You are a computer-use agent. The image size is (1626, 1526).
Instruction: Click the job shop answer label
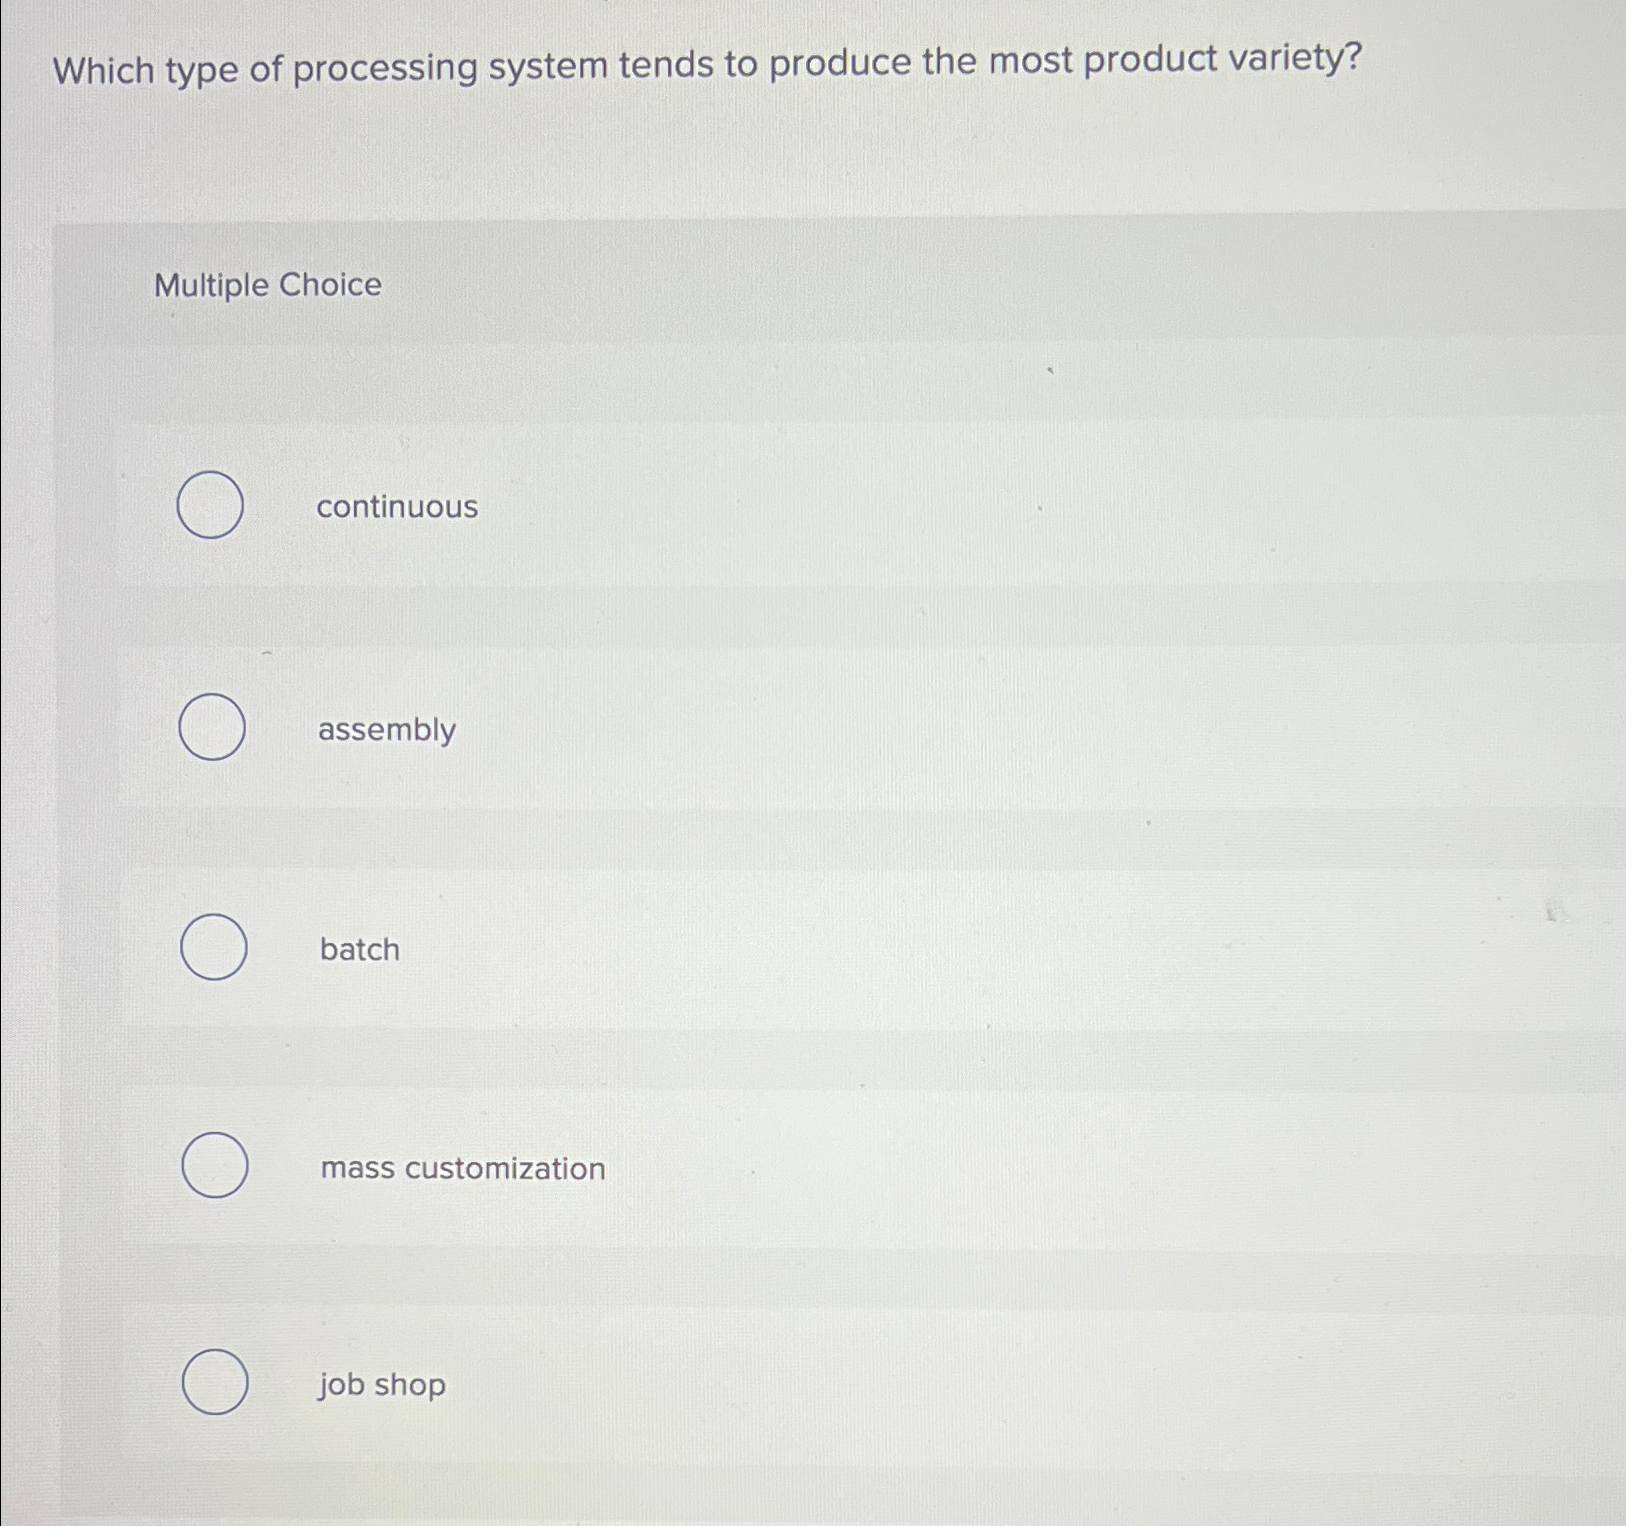click(381, 1384)
